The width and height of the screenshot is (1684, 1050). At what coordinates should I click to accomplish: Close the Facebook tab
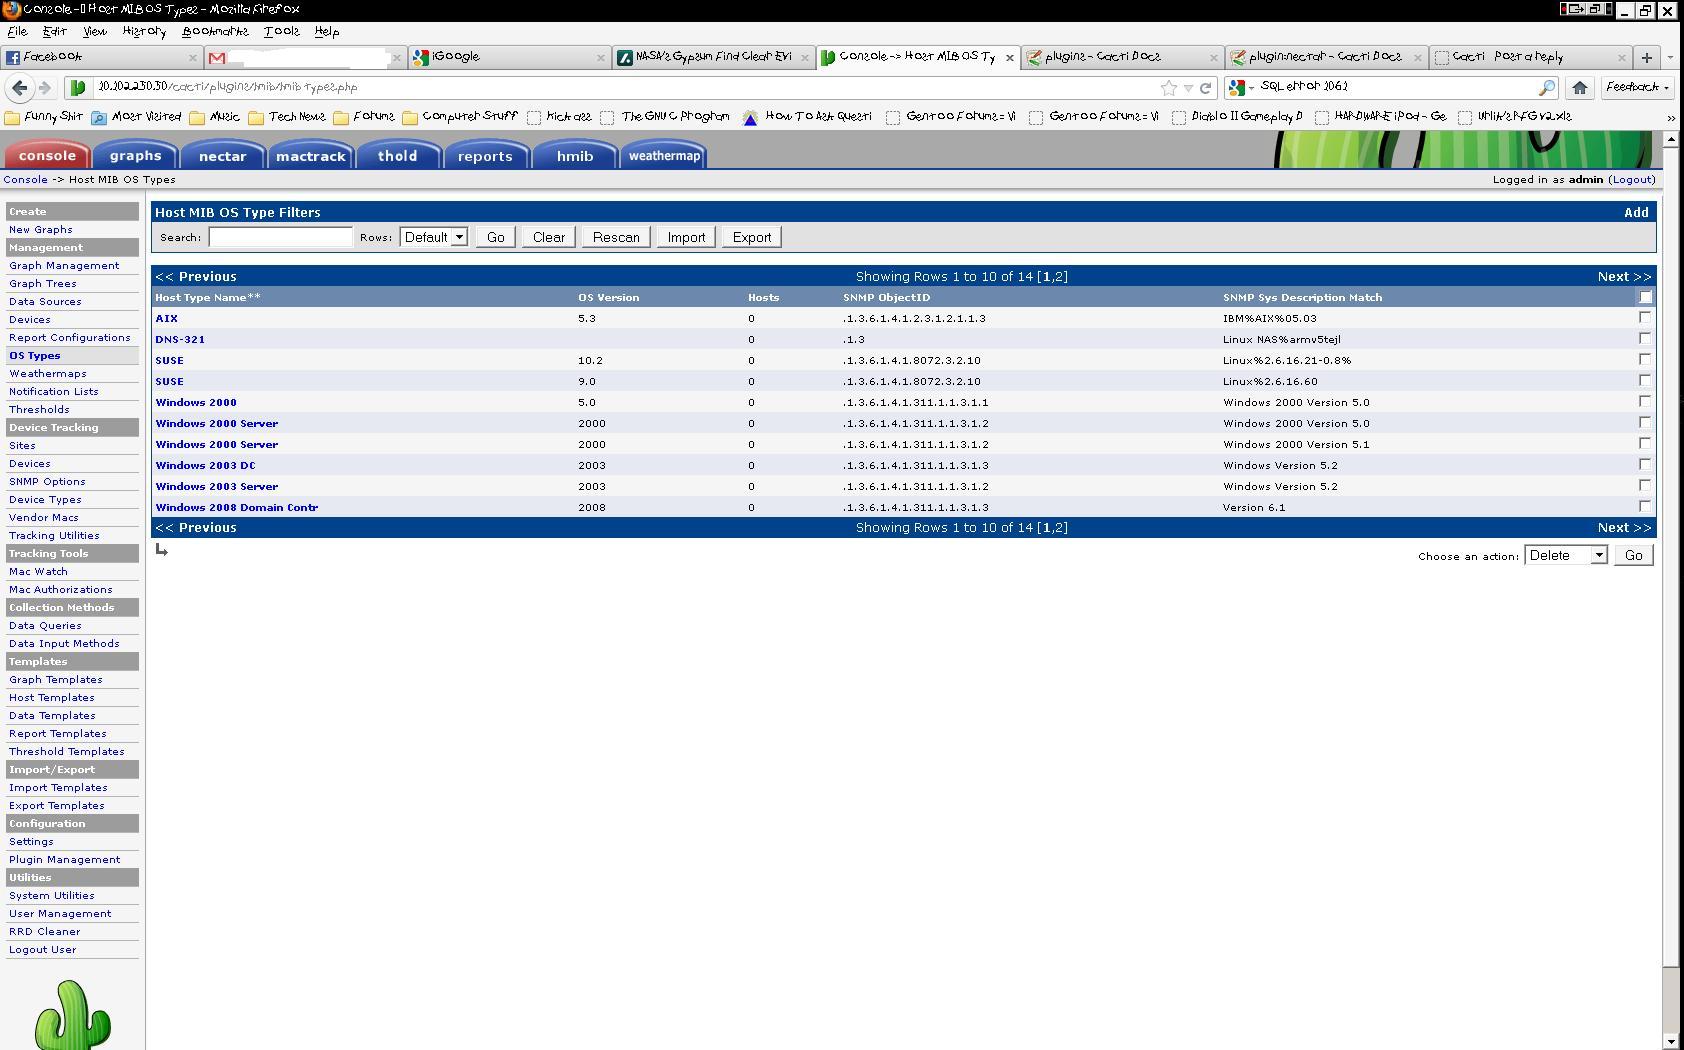click(x=192, y=58)
